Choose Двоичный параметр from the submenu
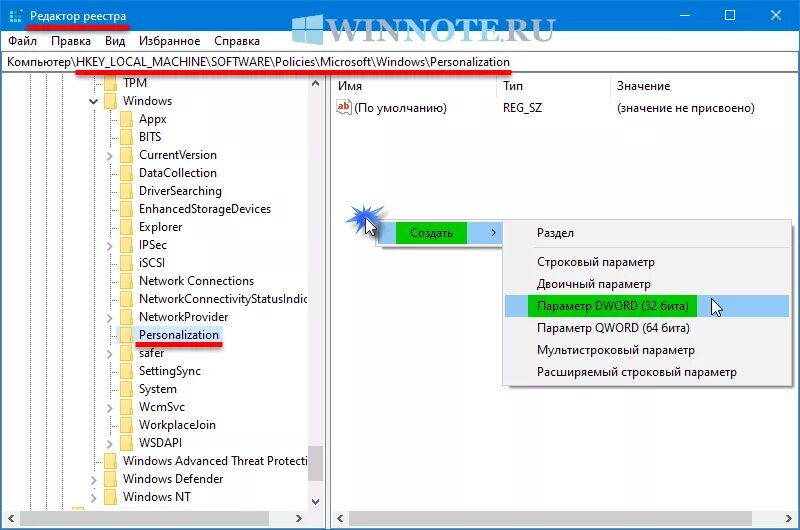Screen dimensions: 800x530 (646, 284)
